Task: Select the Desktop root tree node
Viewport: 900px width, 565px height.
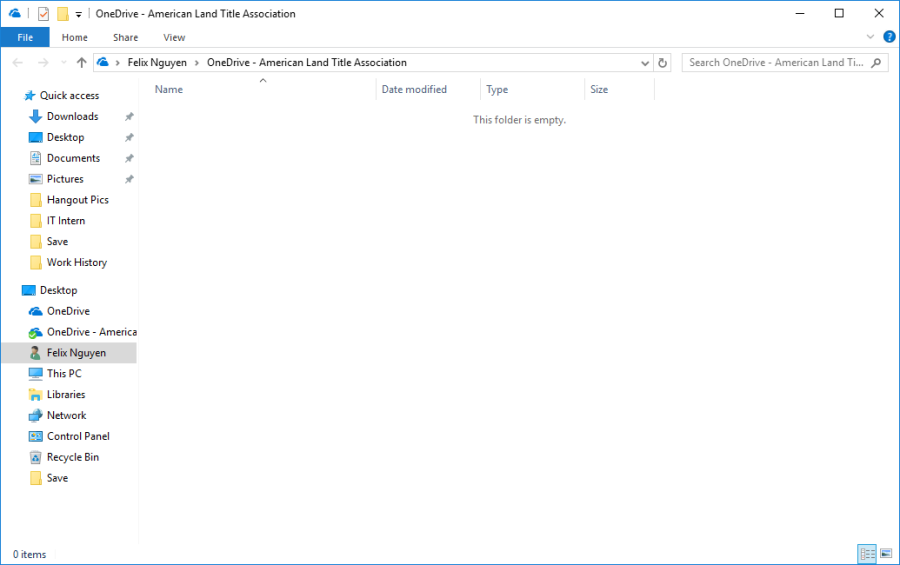Action: (58, 290)
